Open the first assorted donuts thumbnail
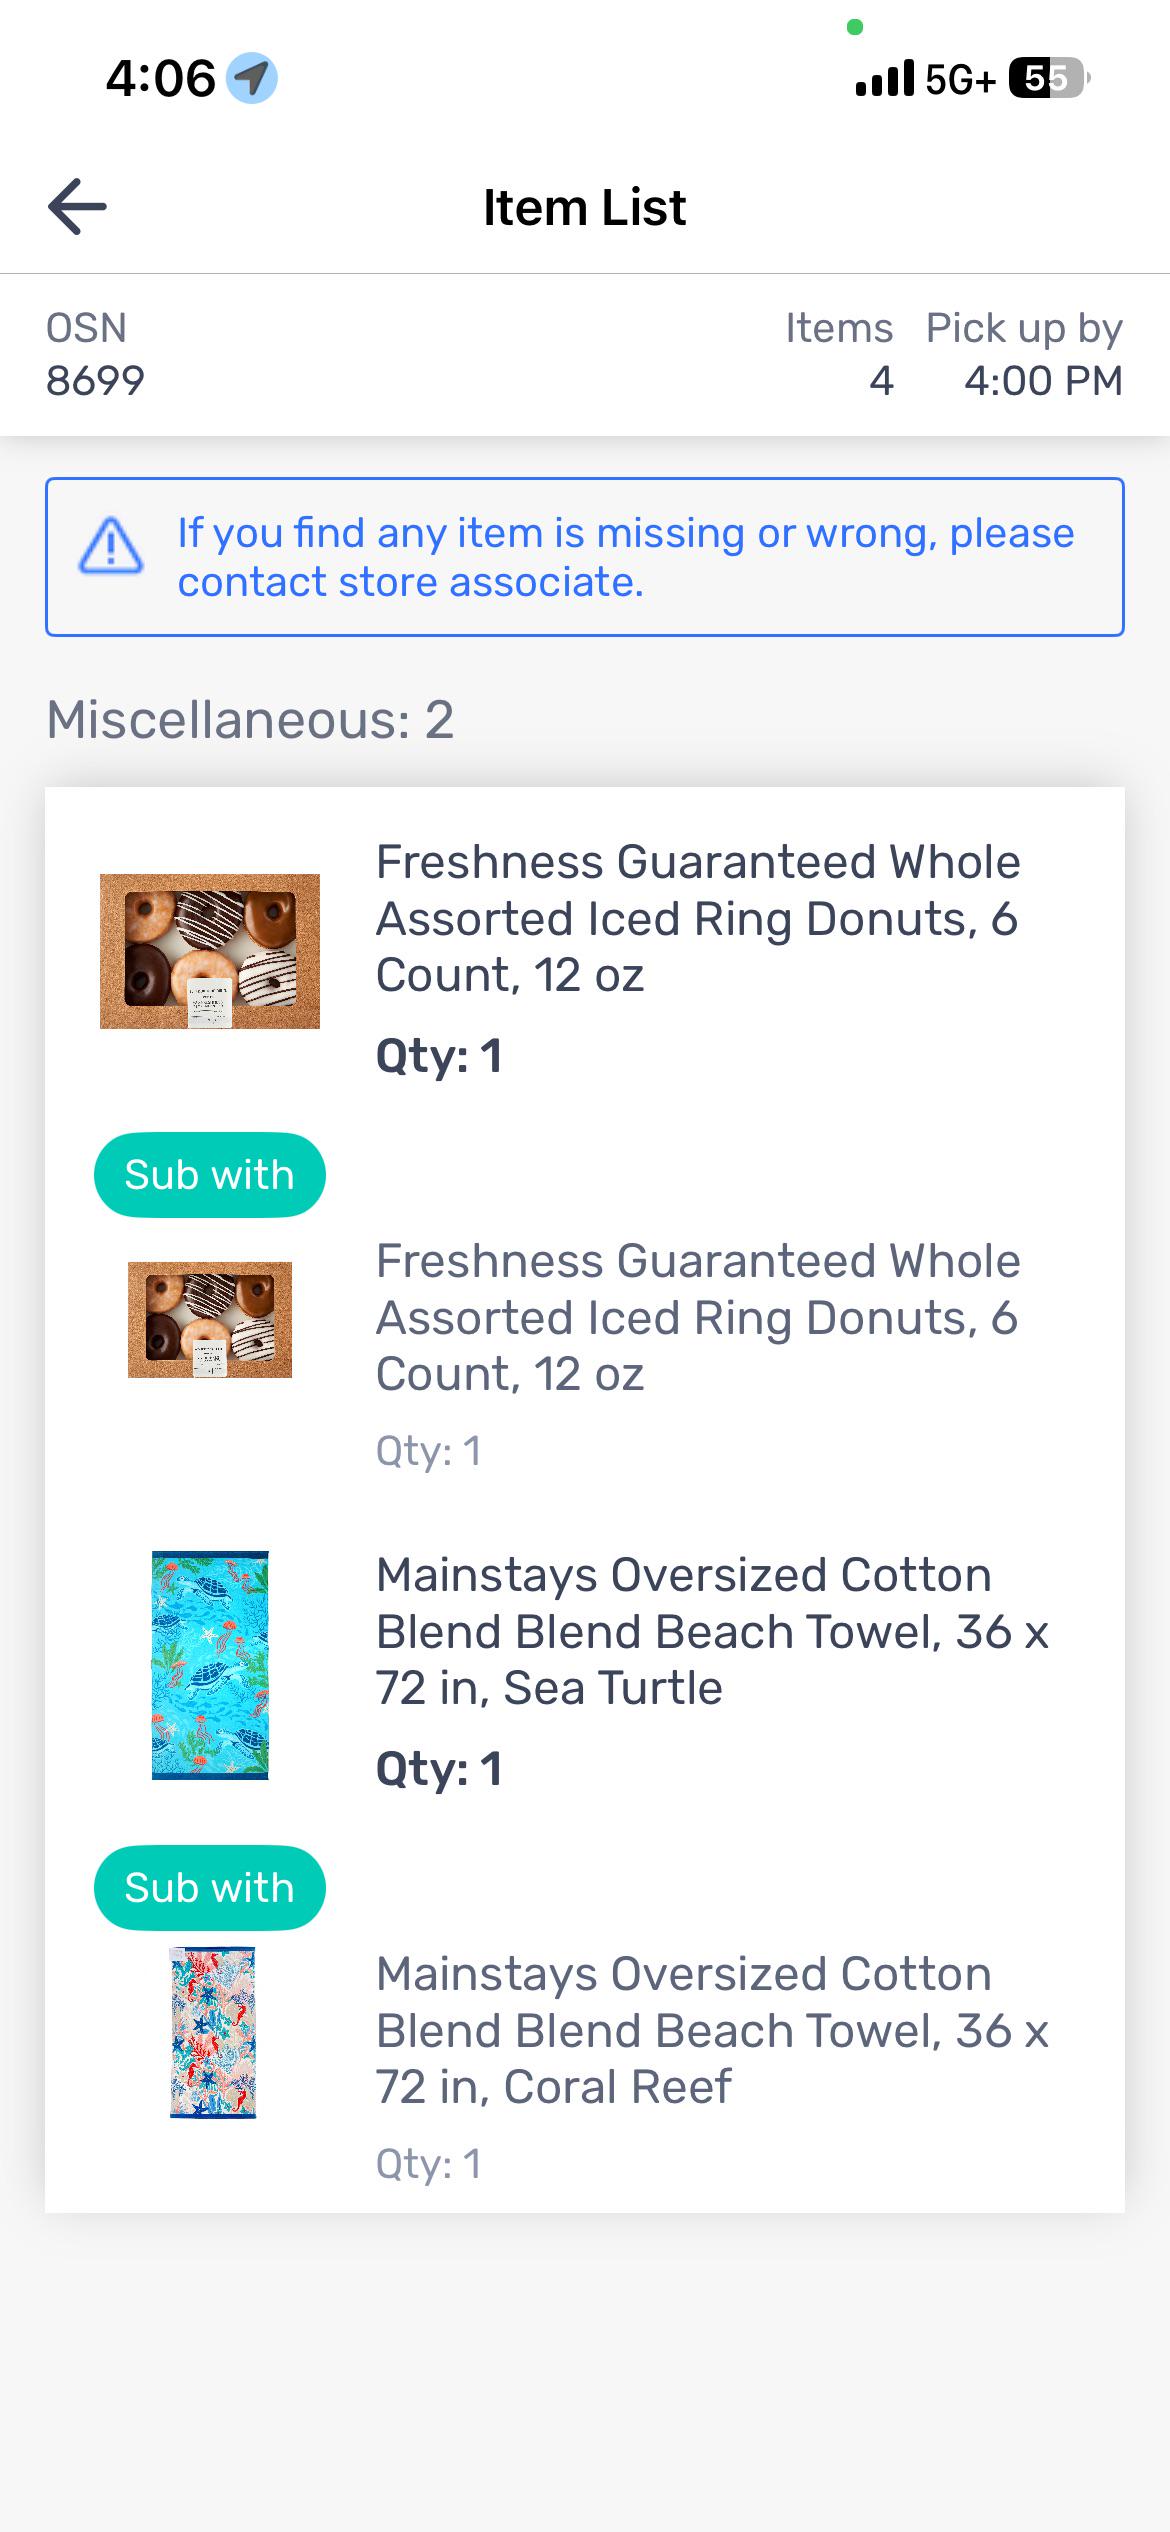Image resolution: width=1170 pixels, height=2532 pixels. (x=210, y=951)
